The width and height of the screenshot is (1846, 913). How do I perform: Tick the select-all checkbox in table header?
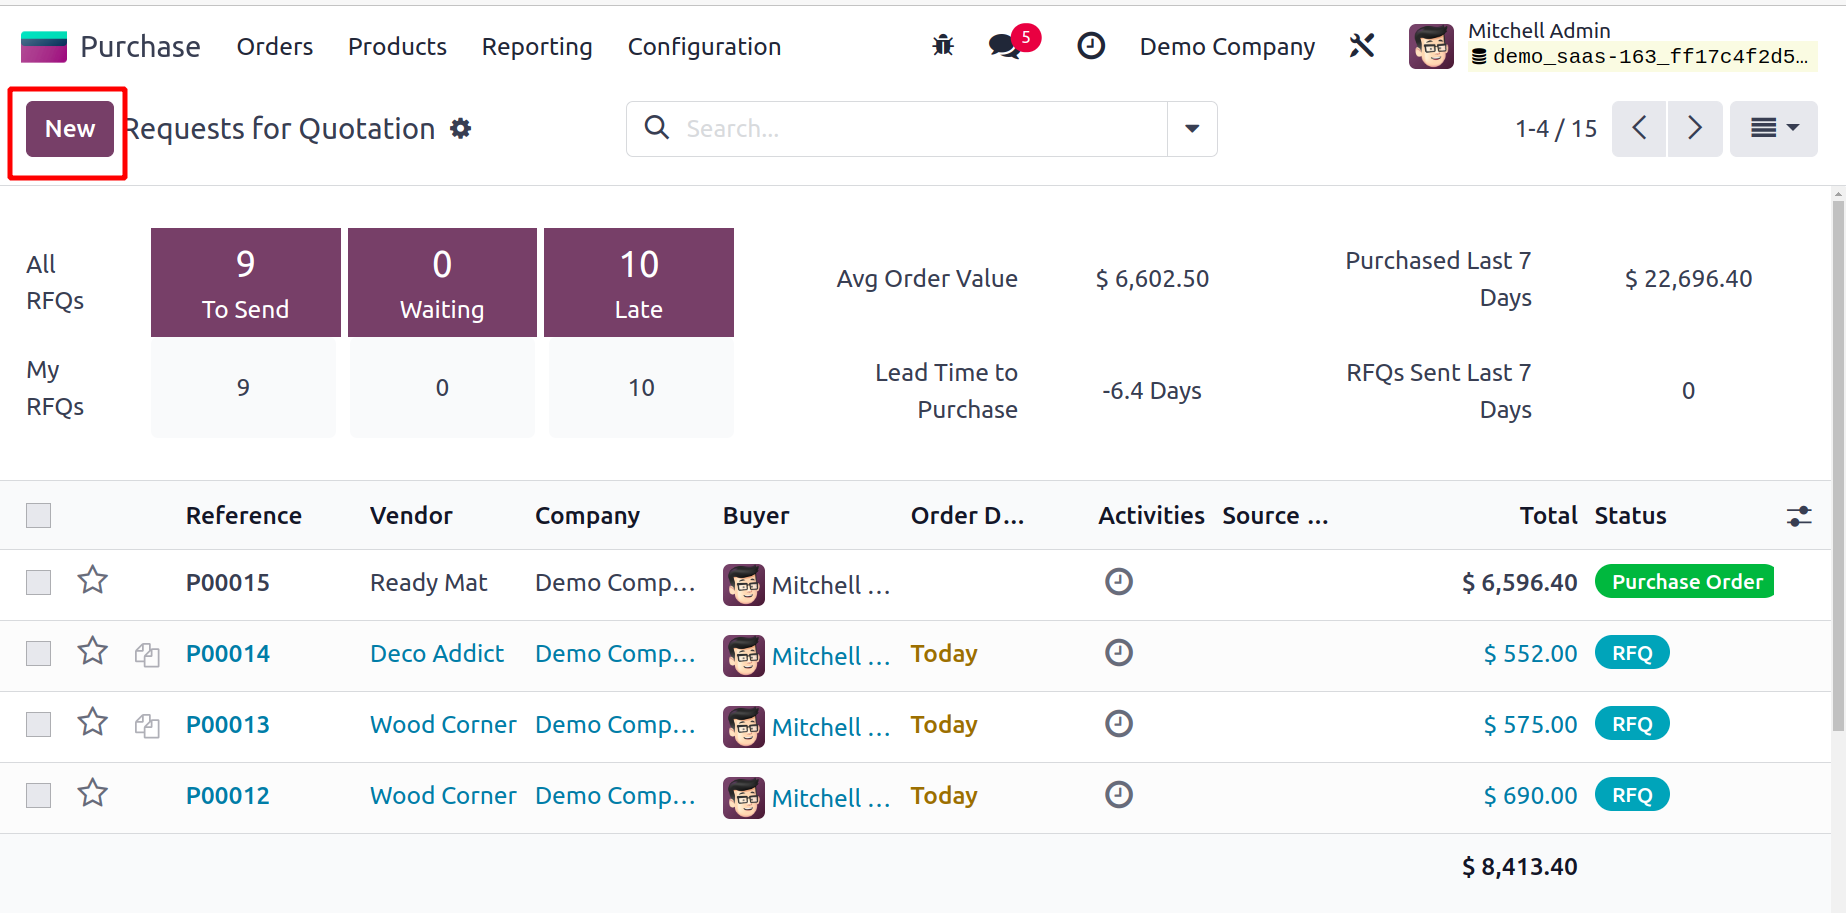pos(39,516)
